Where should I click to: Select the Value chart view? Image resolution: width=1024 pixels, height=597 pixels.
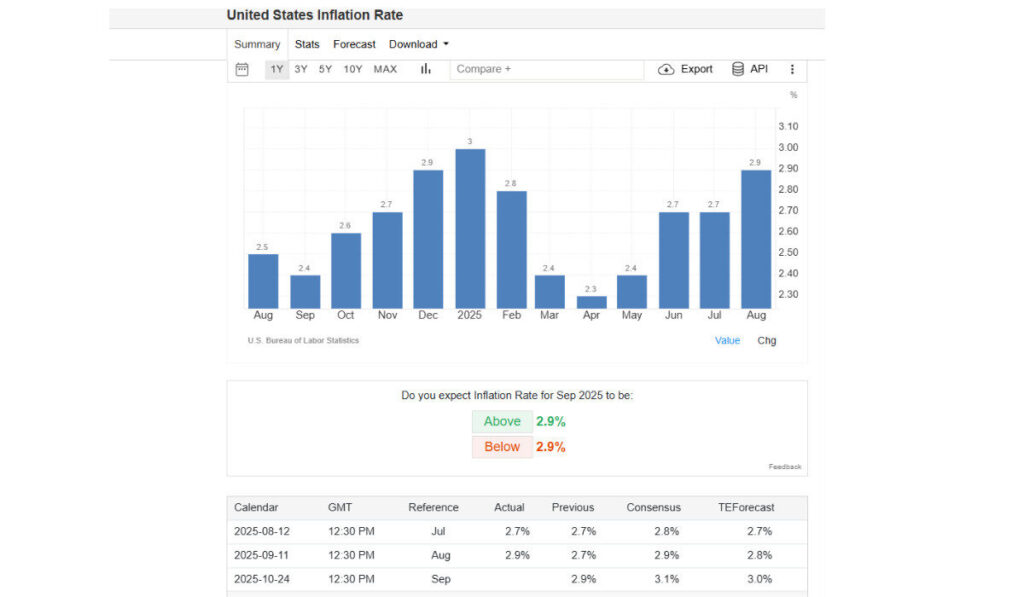coord(727,340)
